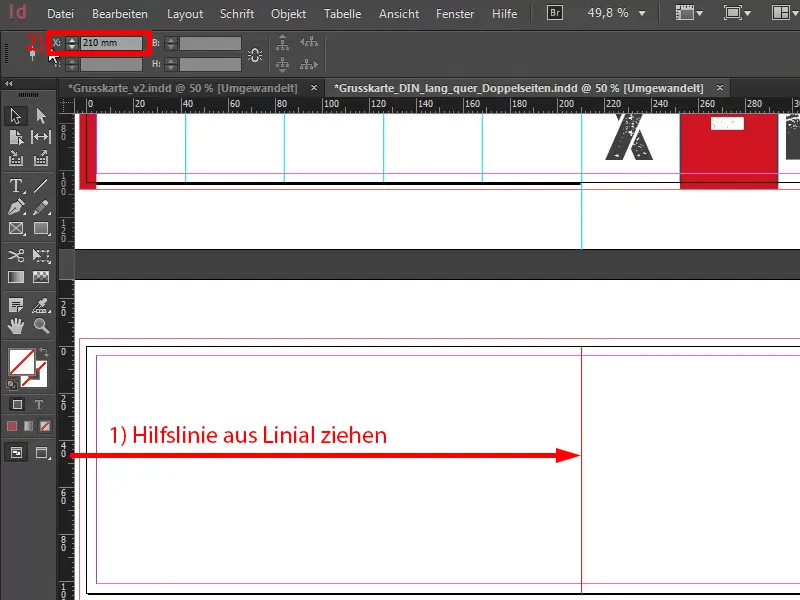Select the Eyedropper tool

coord(41,305)
